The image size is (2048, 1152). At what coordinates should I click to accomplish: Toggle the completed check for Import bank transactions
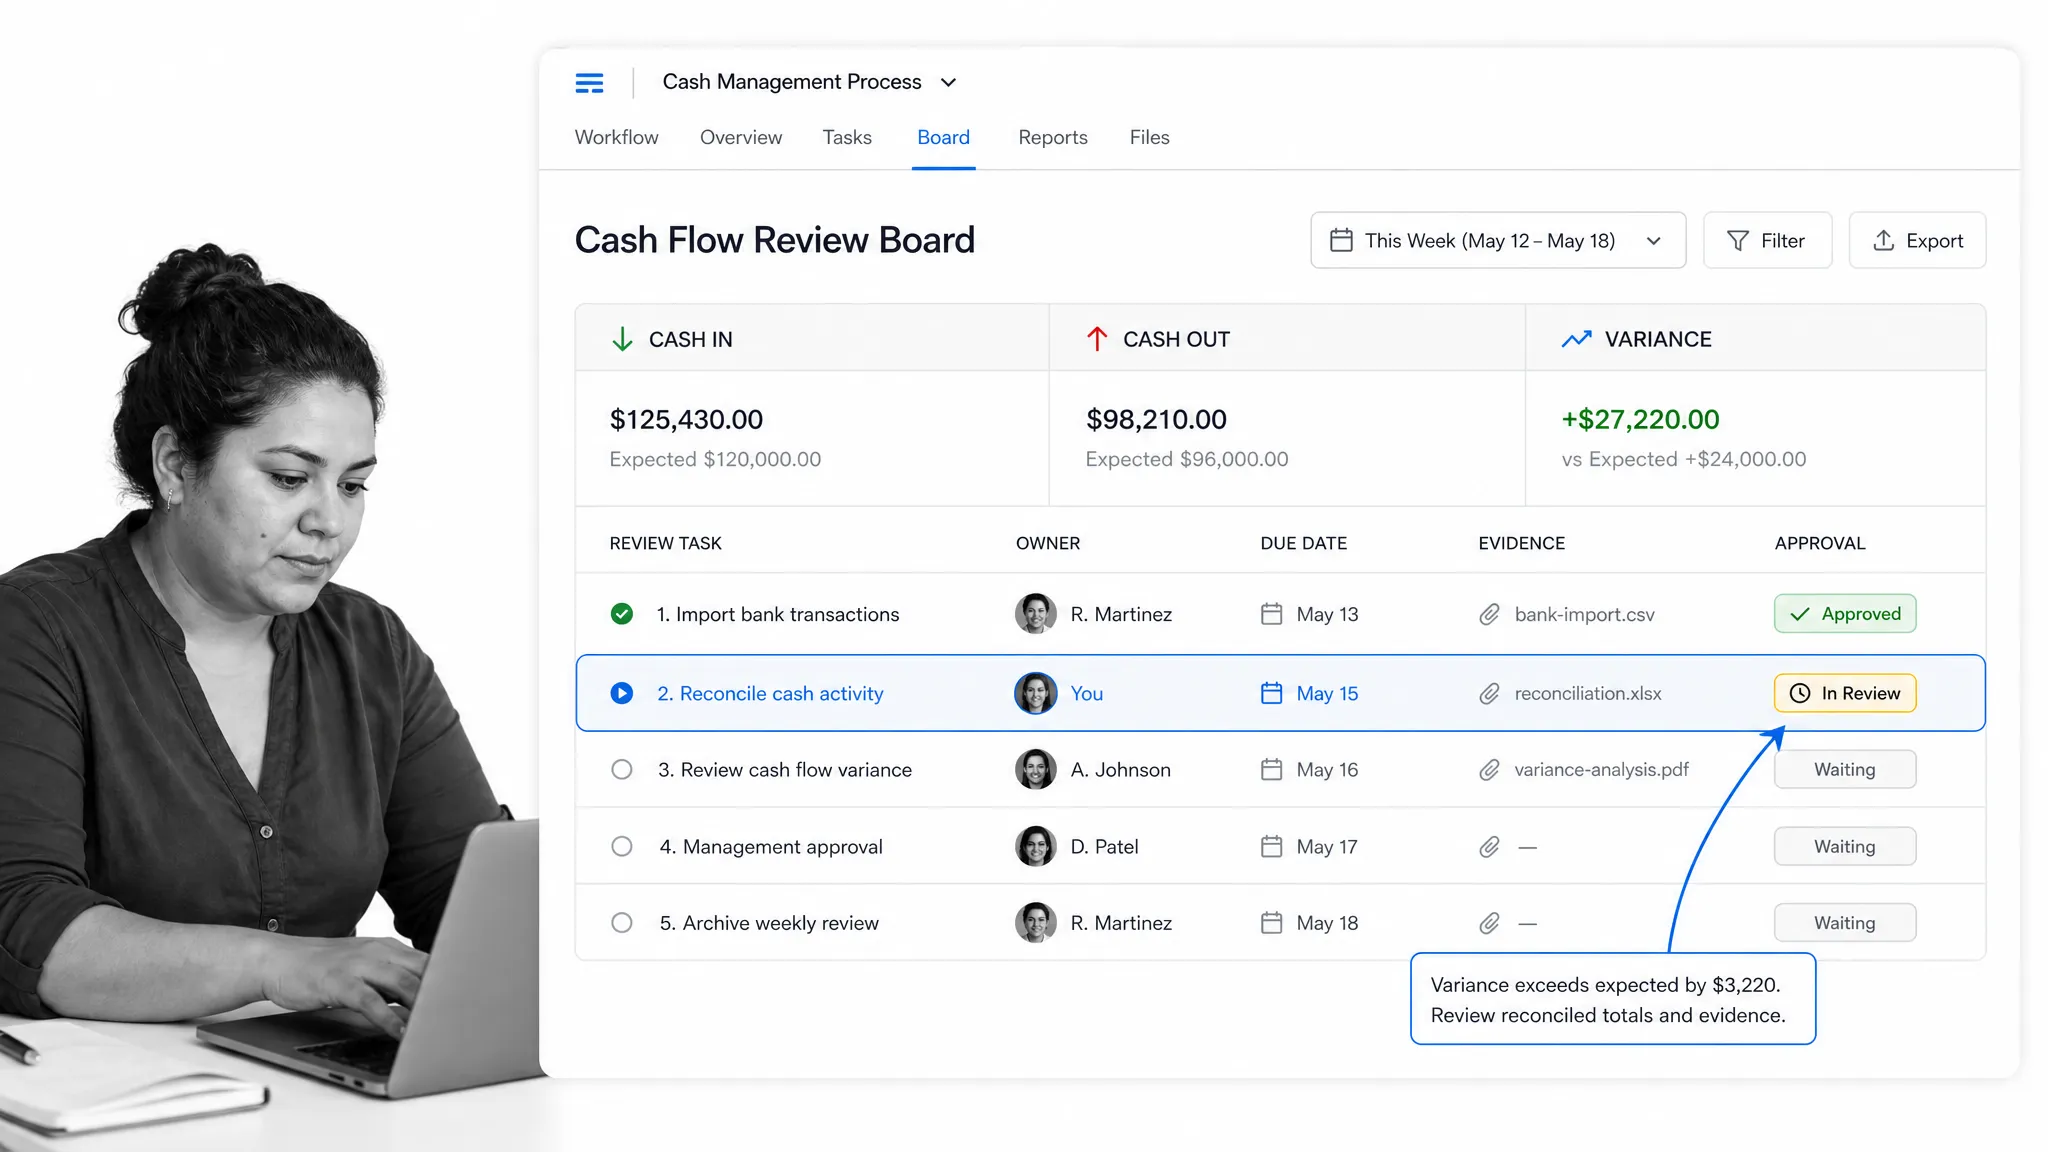[x=622, y=614]
